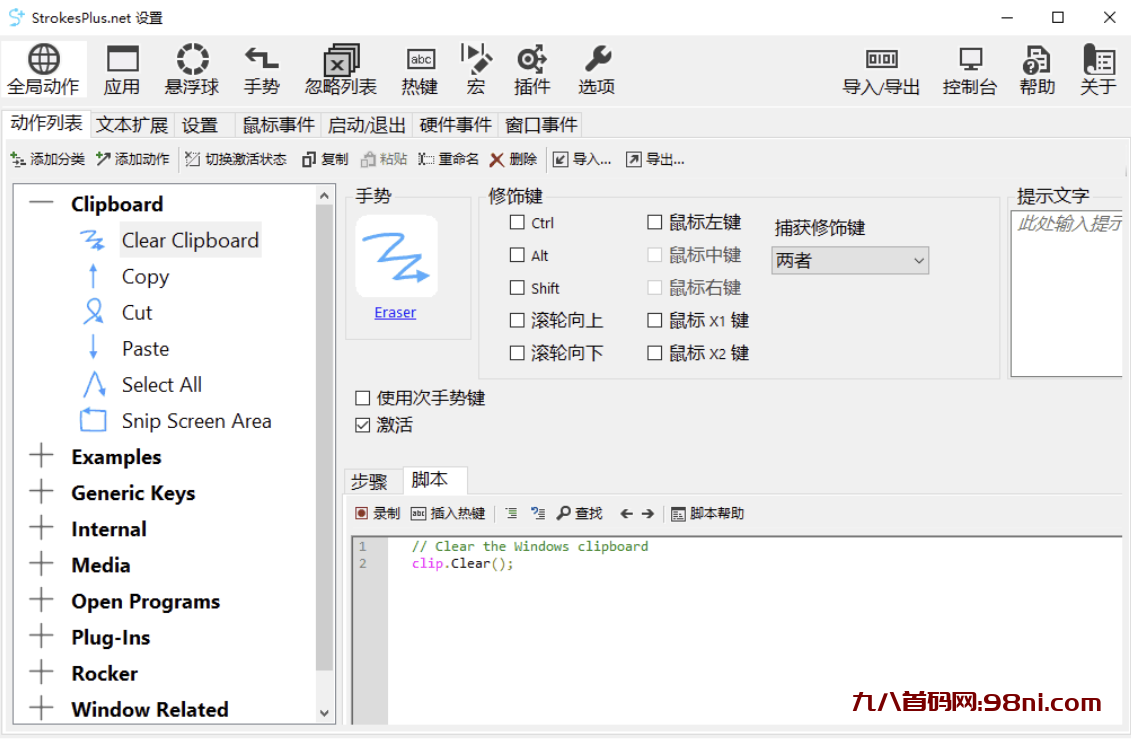Expand the Examples category

coord(41,456)
